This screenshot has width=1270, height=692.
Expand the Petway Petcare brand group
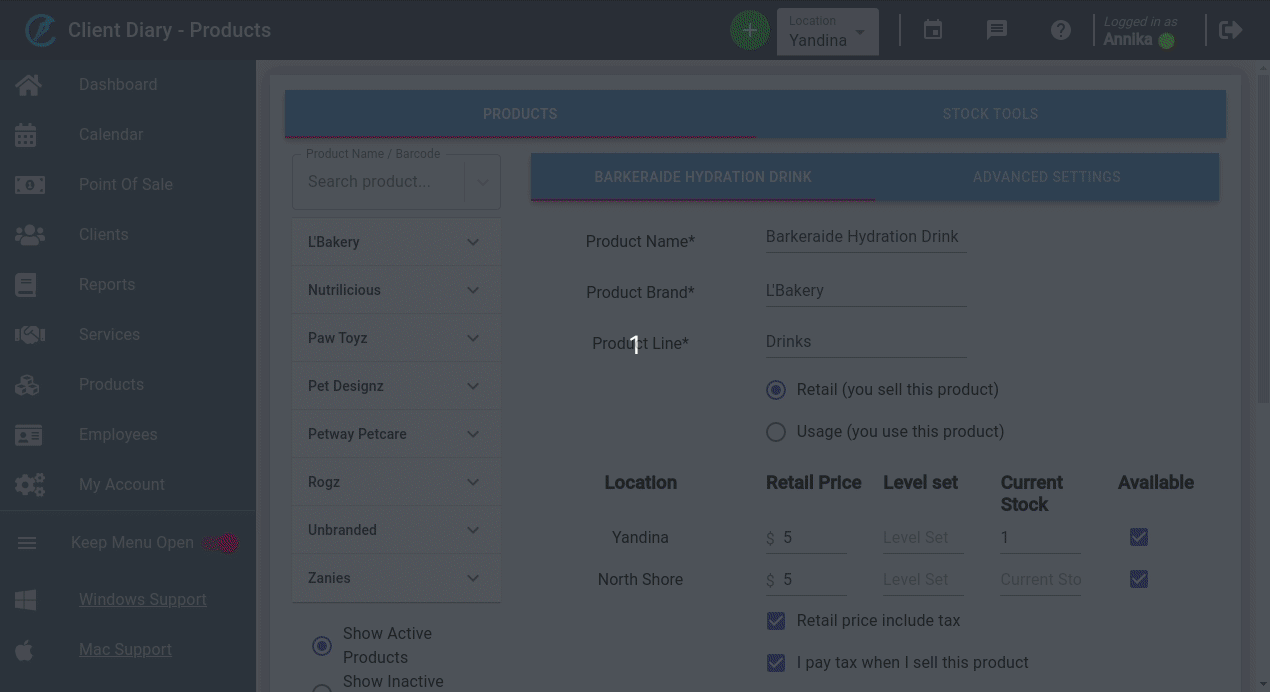point(396,434)
